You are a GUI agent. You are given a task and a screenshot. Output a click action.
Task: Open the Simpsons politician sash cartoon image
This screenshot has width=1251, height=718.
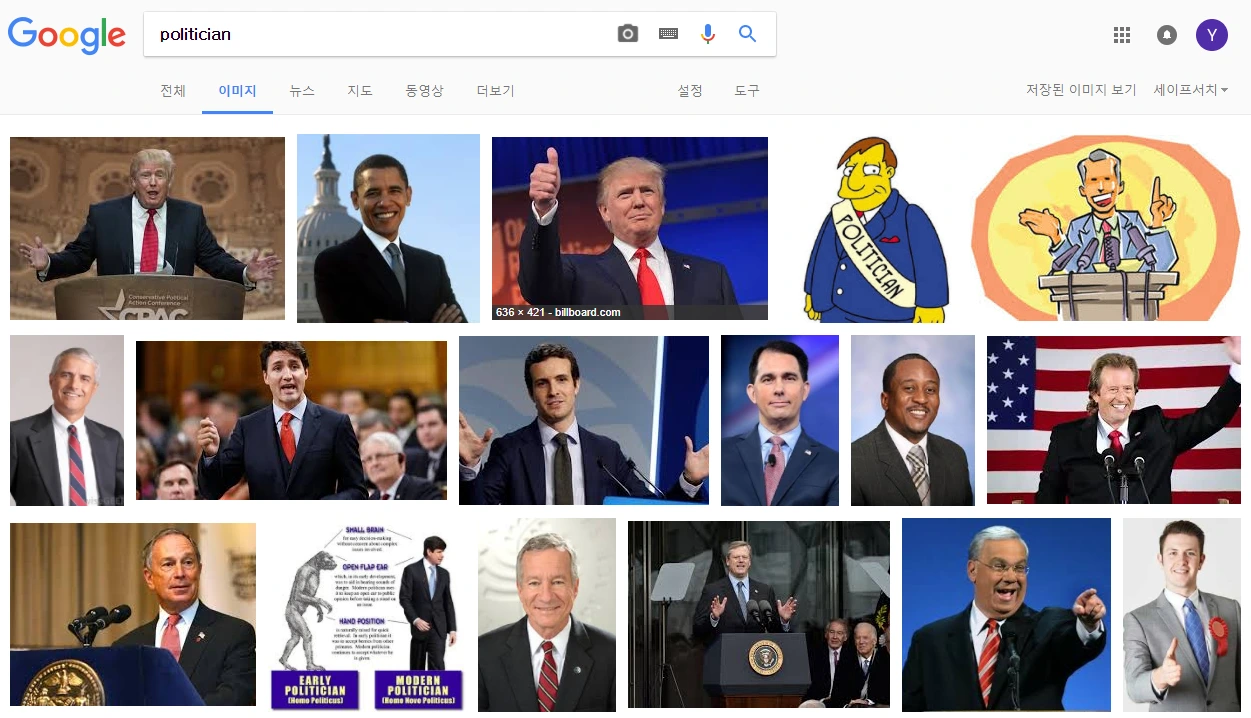click(872, 229)
